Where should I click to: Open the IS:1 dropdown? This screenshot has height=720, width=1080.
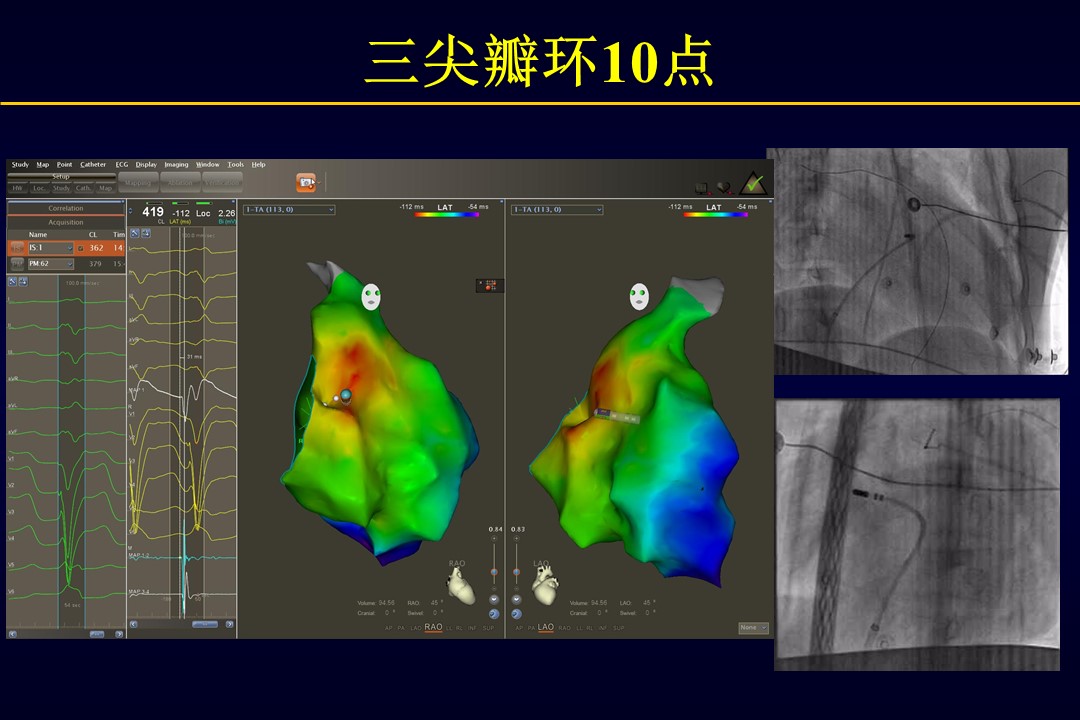pos(50,248)
